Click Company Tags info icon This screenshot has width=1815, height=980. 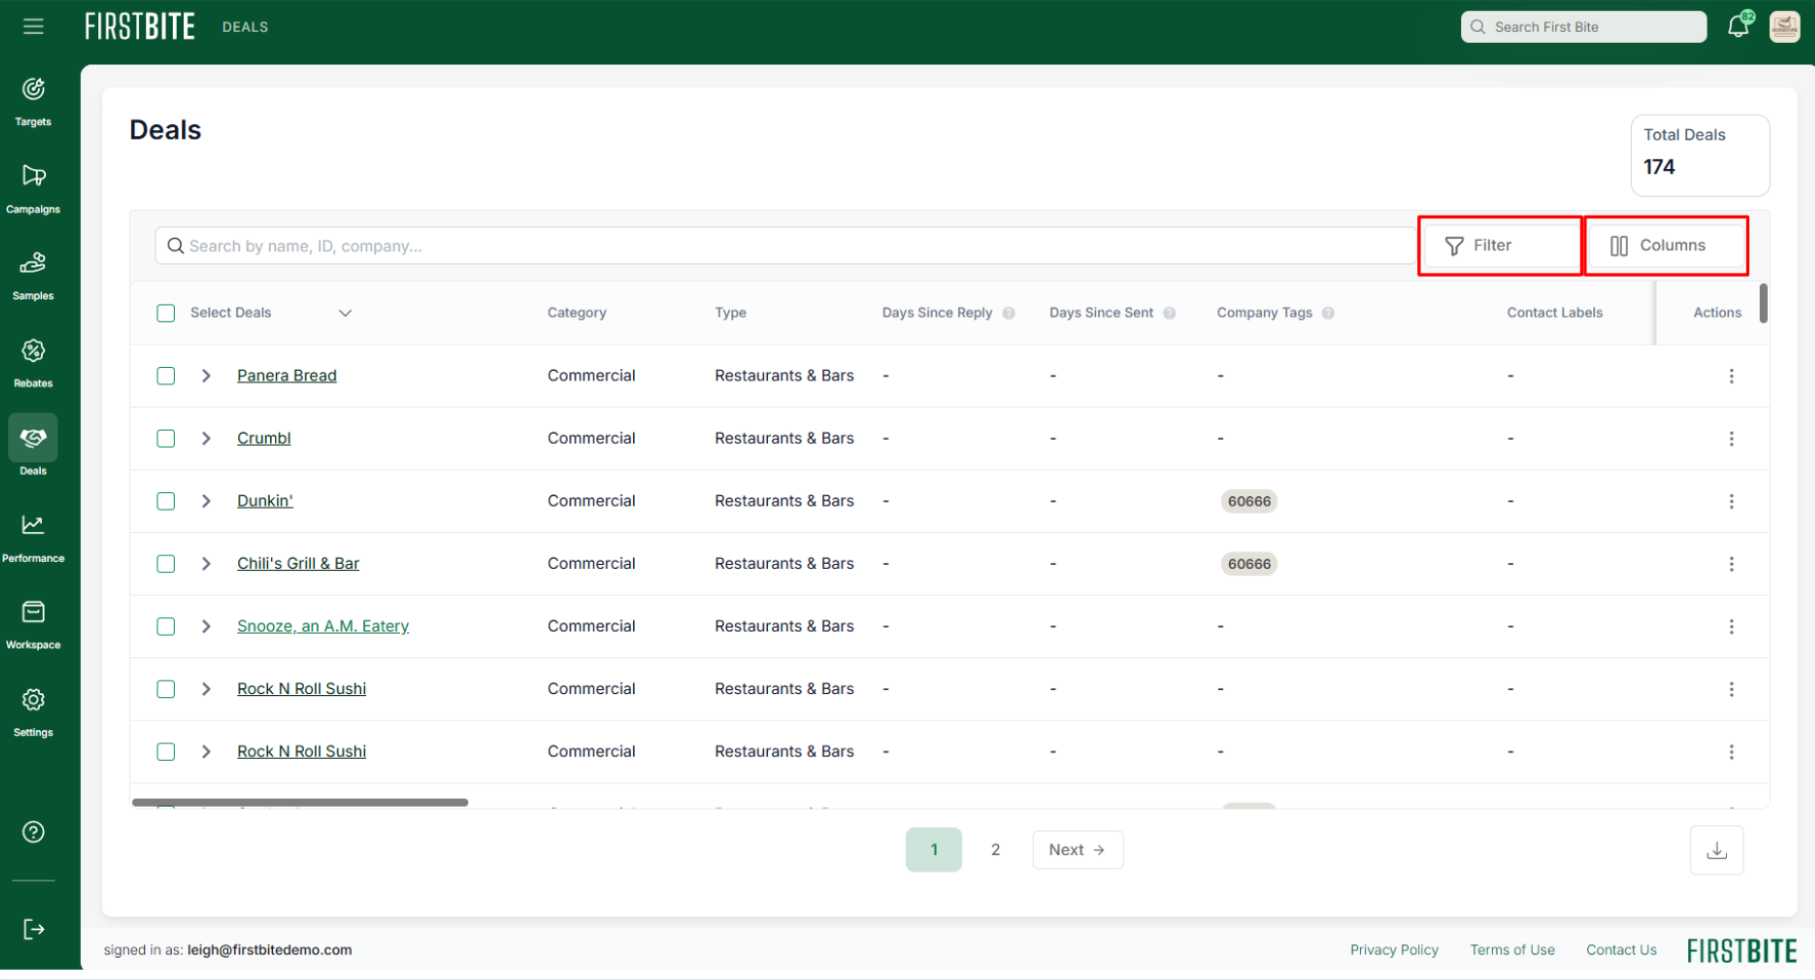pos(1328,313)
